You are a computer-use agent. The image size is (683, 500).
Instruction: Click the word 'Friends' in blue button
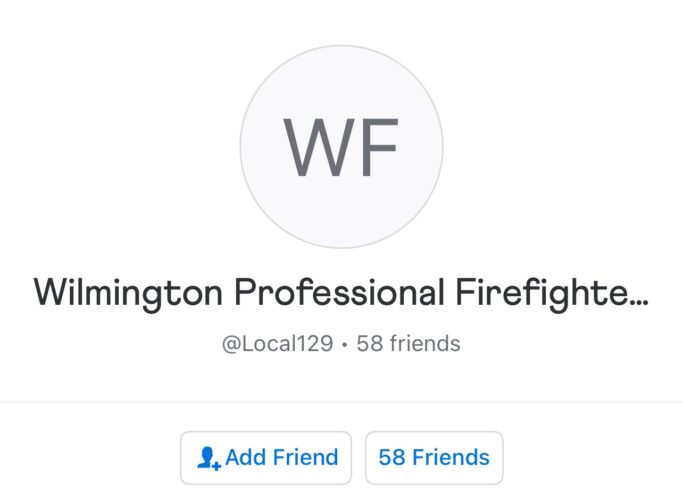[451, 458]
